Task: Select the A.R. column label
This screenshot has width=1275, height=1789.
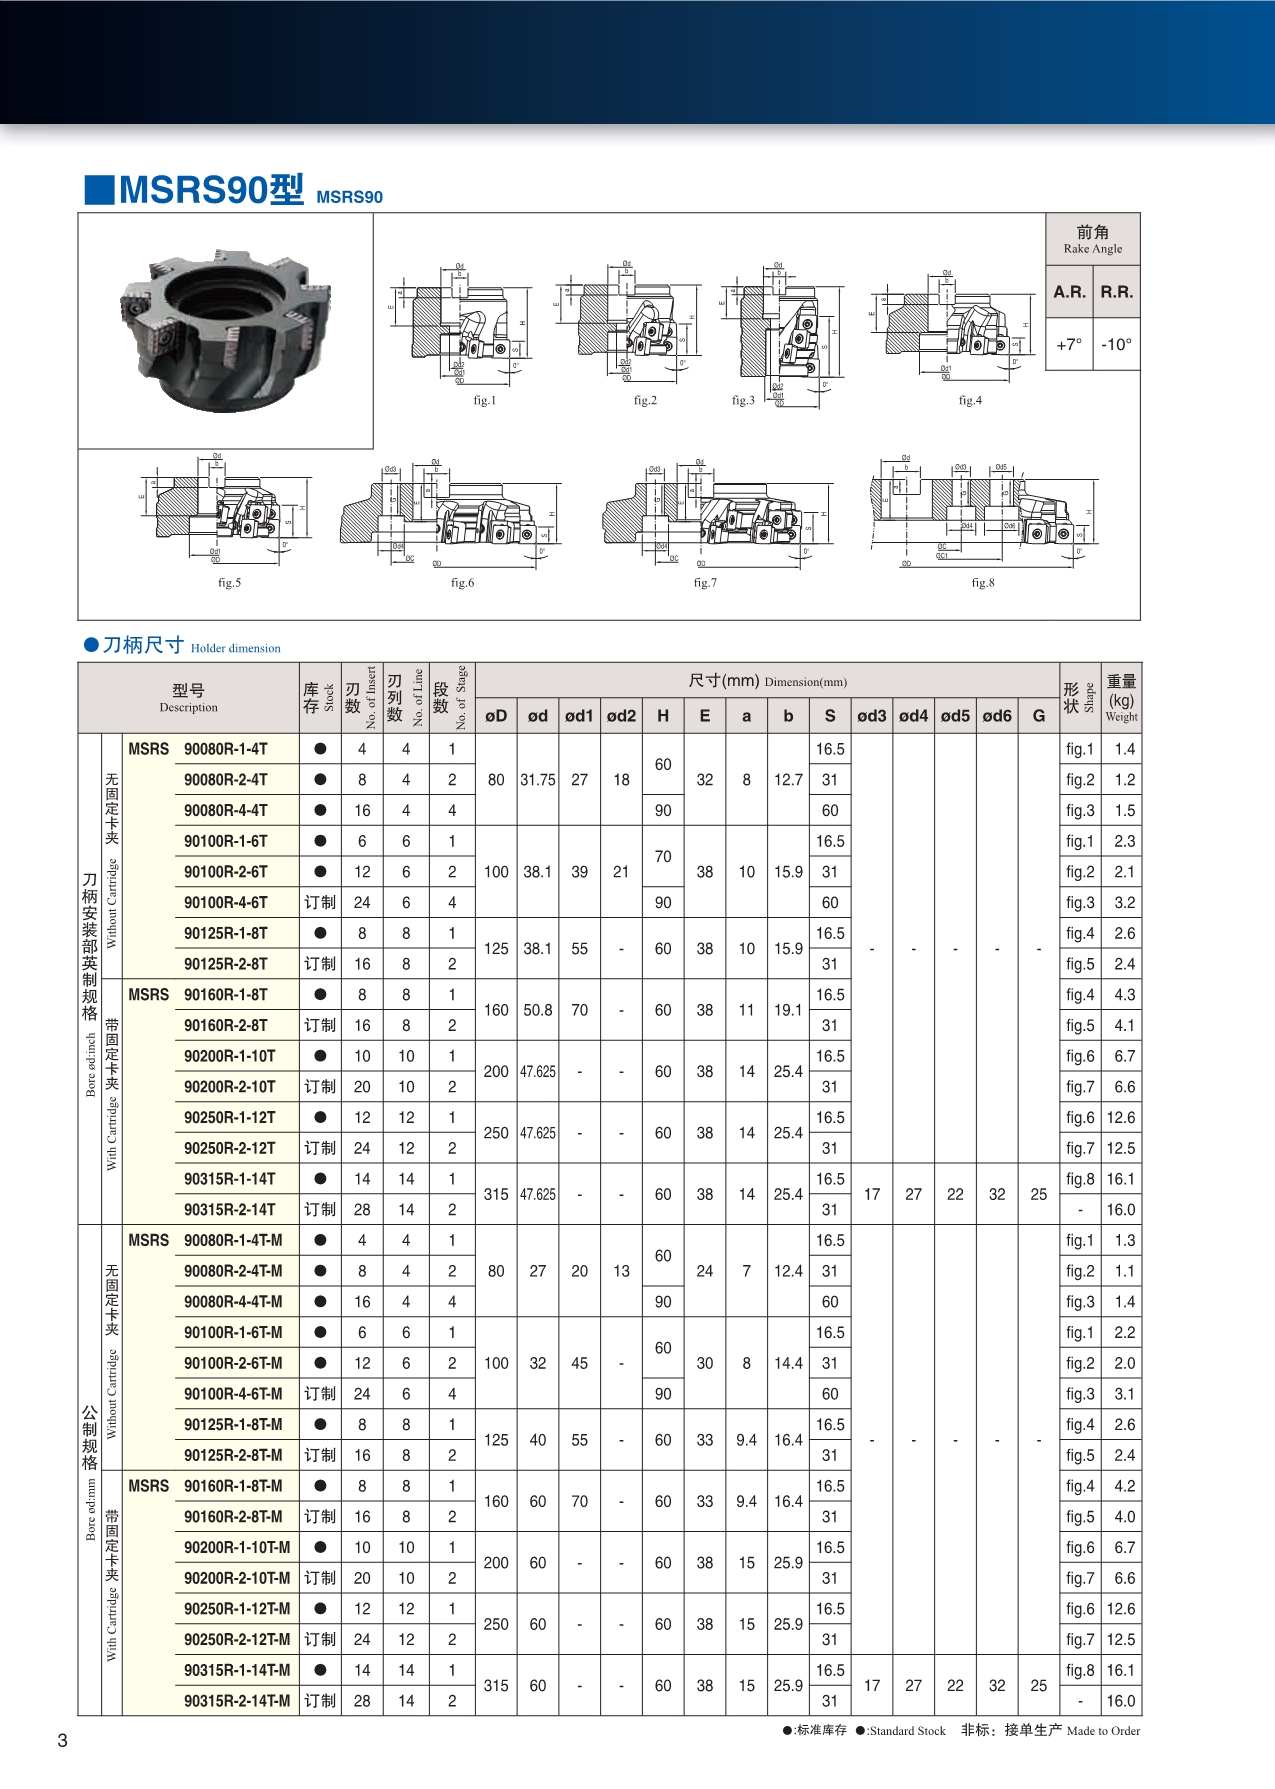Action: point(1069,292)
